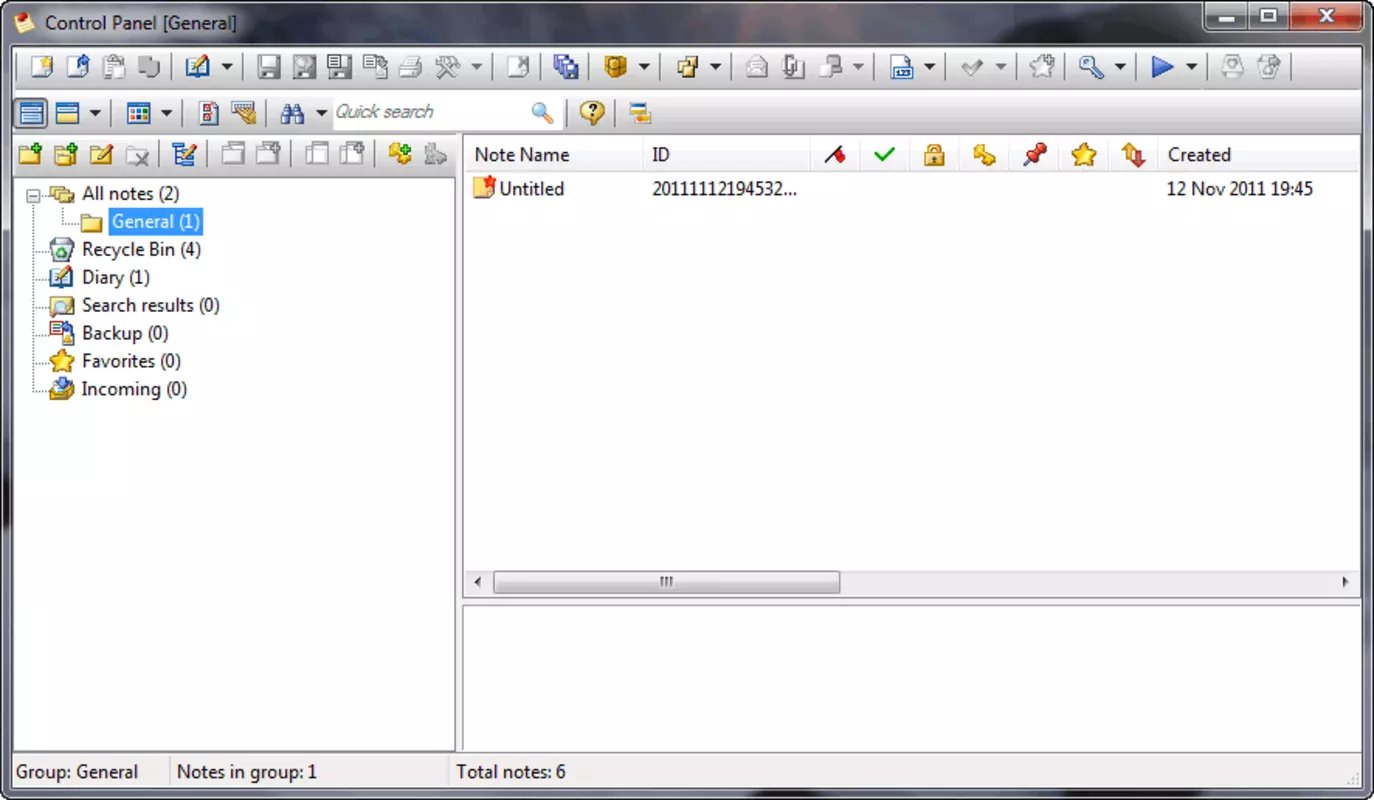1374x800 pixels.
Task: Click the binoculars search icon
Action: (292, 113)
